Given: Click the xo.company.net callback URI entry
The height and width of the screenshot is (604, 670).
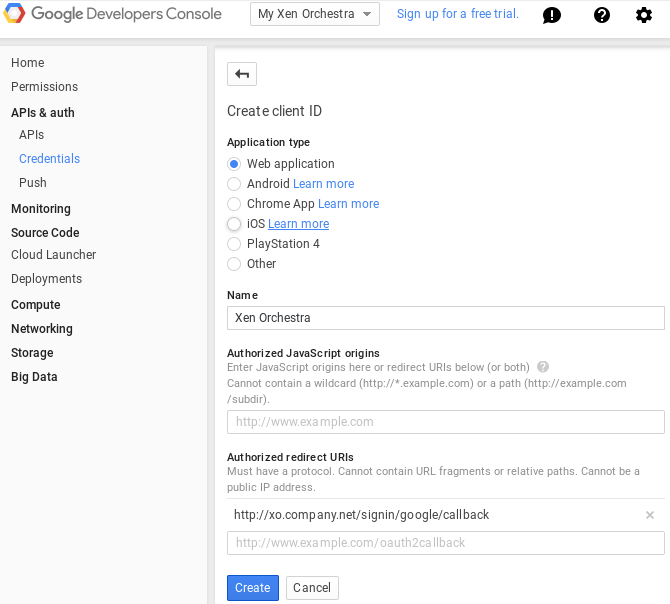Looking at the screenshot, I should (x=361, y=515).
